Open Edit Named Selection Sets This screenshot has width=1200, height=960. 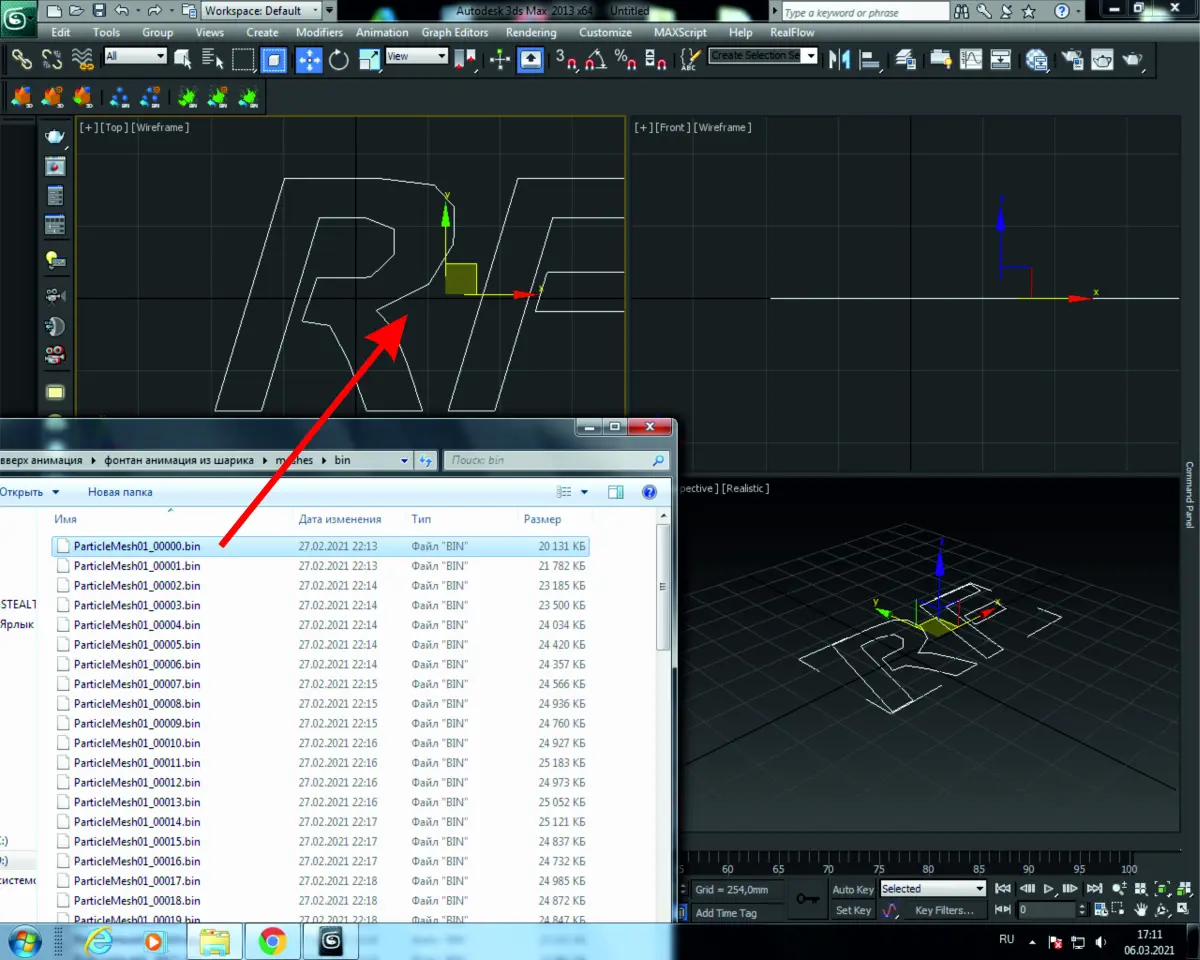point(688,59)
